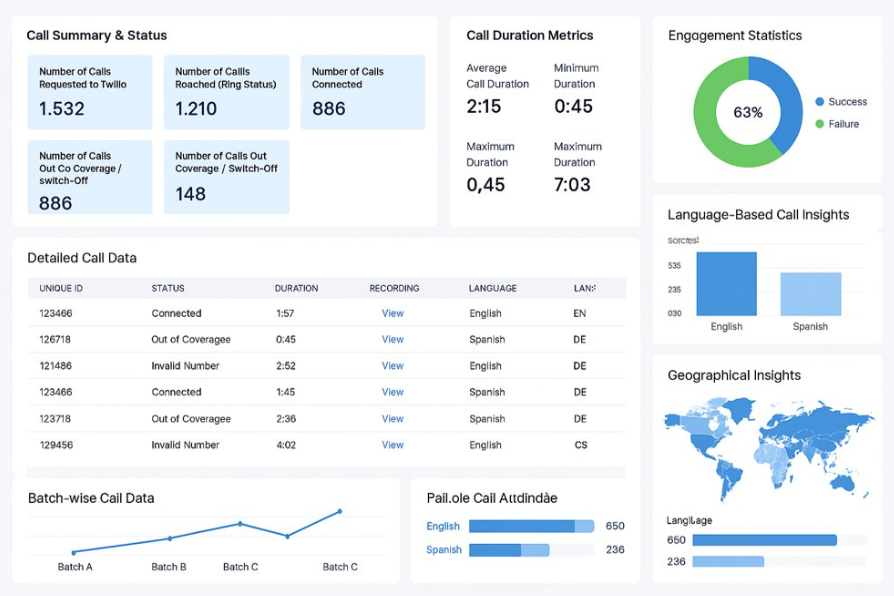Select the Spanish label under Parallel Call data
894x596 pixels.
pyautogui.click(x=443, y=549)
